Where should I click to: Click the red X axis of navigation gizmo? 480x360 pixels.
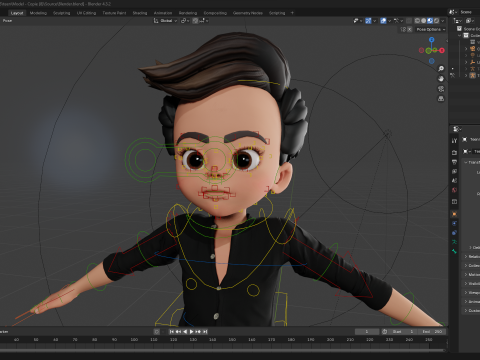(x=442, y=51)
